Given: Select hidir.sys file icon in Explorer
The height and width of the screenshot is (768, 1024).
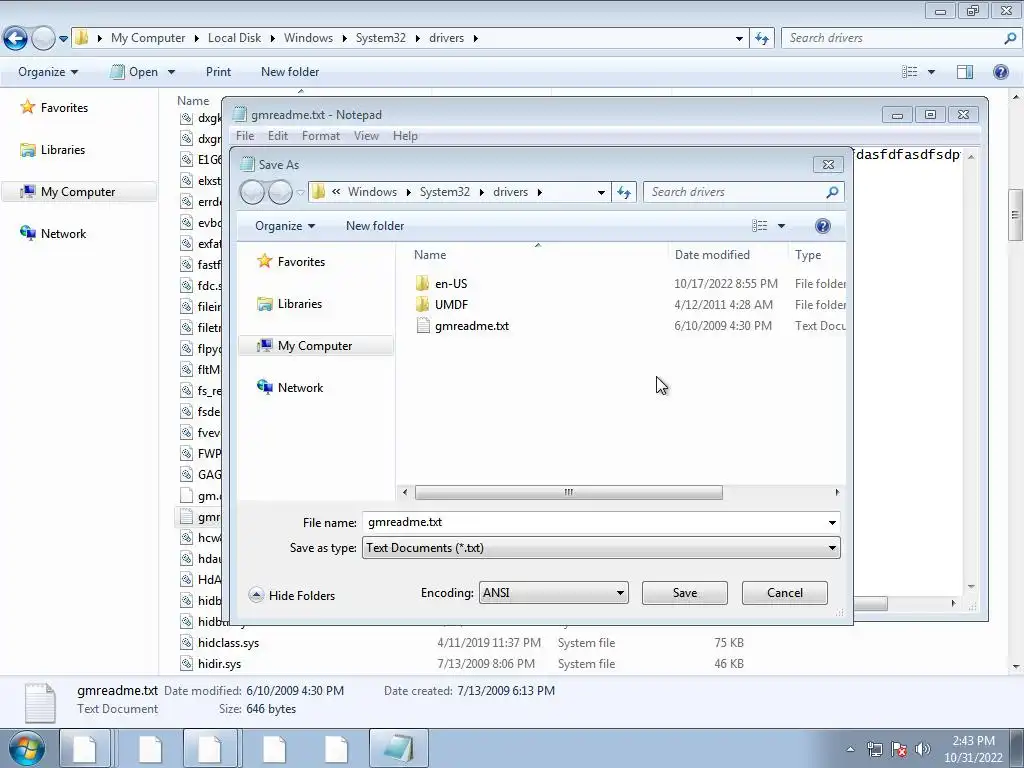Looking at the screenshot, I should click(x=187, y=664).
